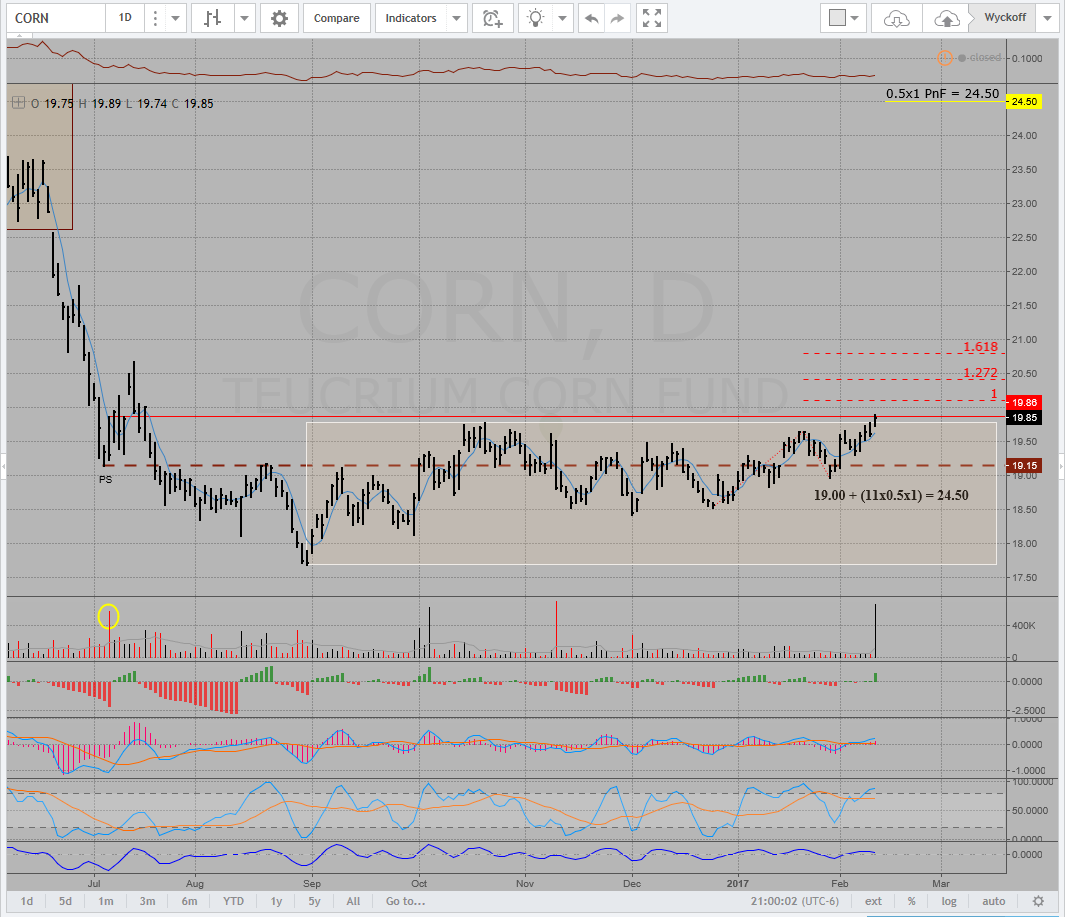Image resolution: width=1065 pixels, height=917 pixels.
Task: Expand the Wyckoff layout dropdown arrow
Action: (x=1046, y=18)
